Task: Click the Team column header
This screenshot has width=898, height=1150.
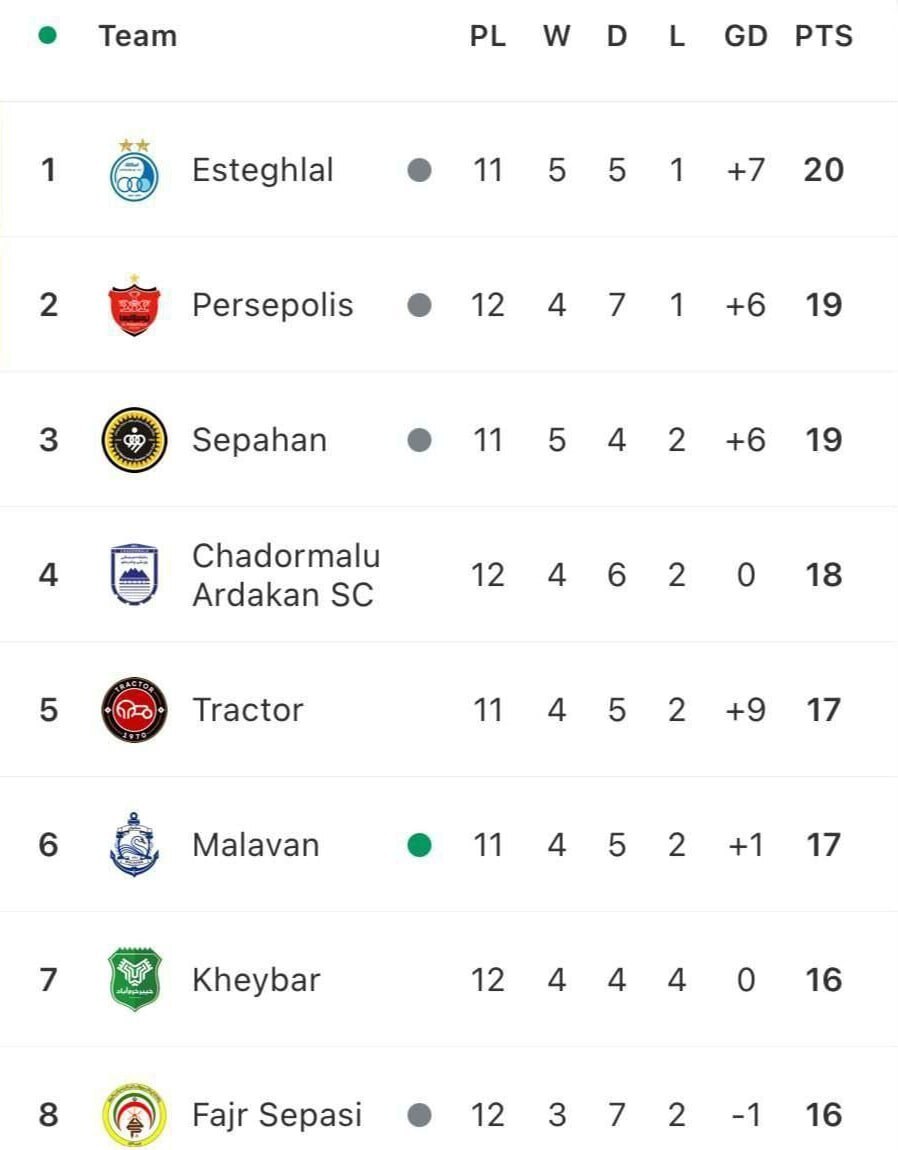Action: tap(137, 36)
